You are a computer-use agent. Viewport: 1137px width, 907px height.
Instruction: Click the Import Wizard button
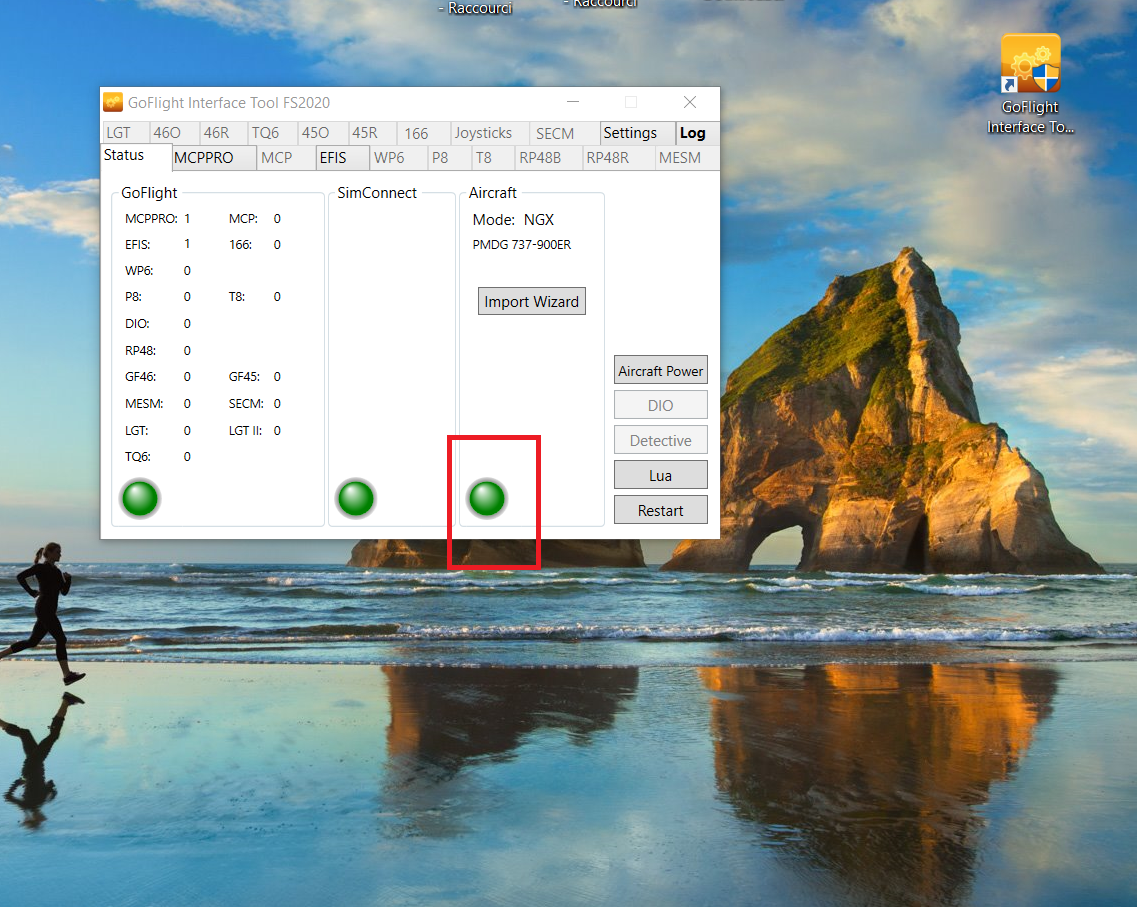(532, 302)
